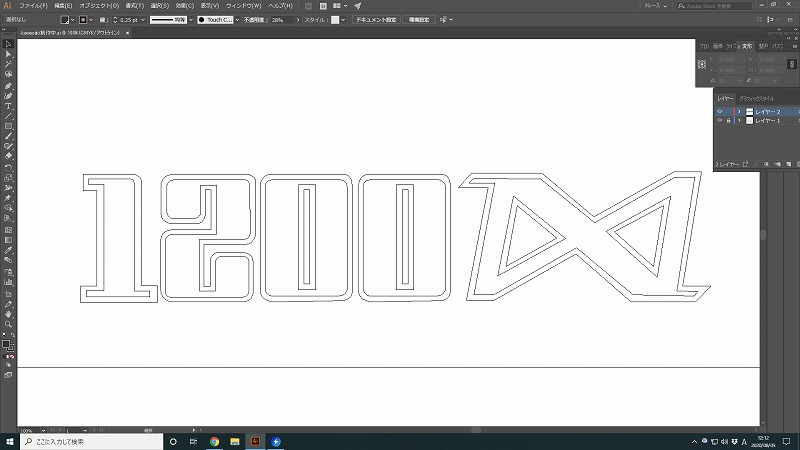Screen dimensions: 800x450
Task: Toggle visibility of レイヤー 1
Action: click(x=720, y=120)
